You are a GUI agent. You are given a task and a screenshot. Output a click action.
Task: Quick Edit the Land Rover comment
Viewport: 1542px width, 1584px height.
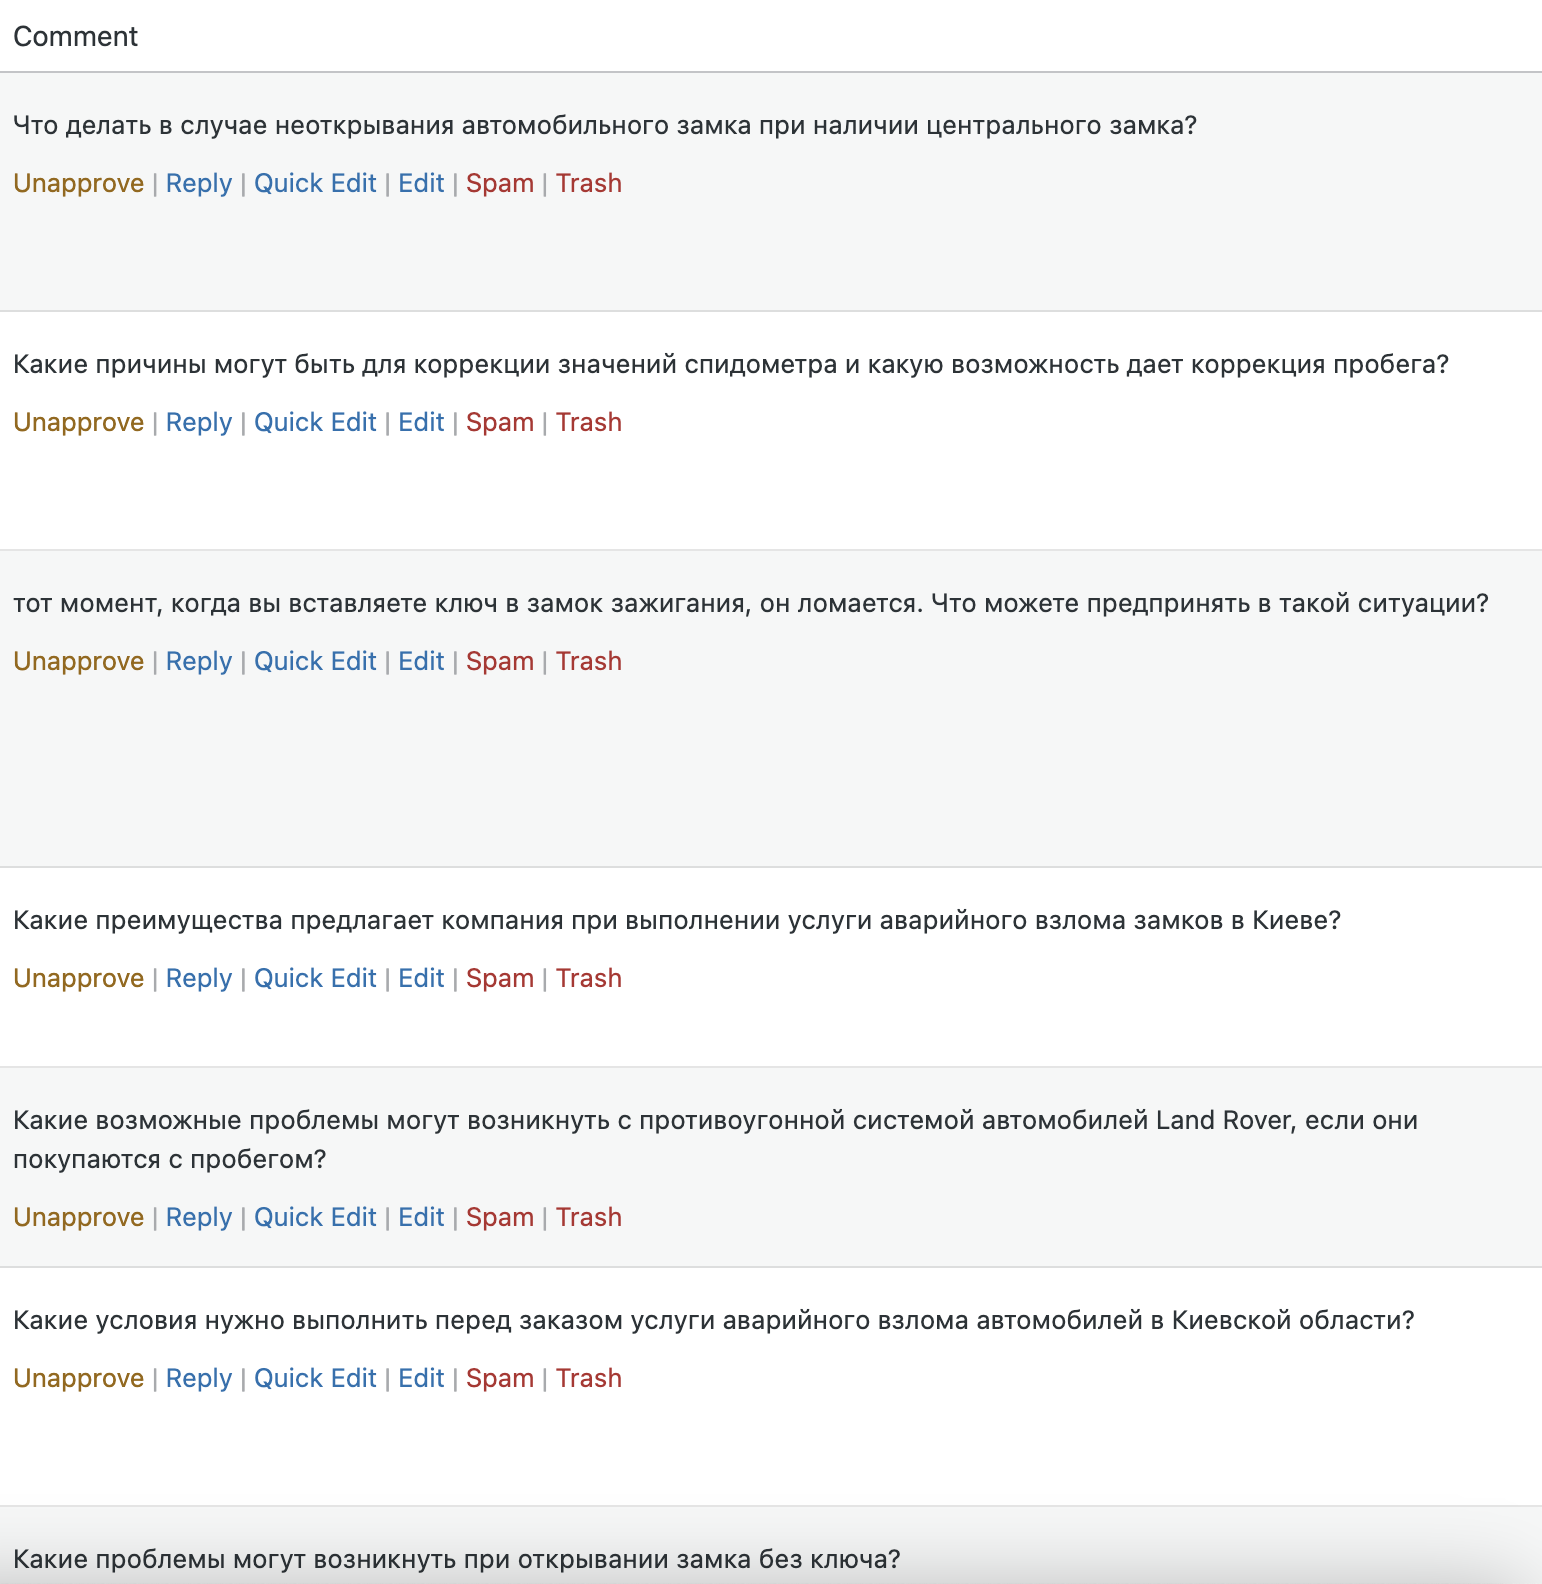click(x=315, y=1218)
